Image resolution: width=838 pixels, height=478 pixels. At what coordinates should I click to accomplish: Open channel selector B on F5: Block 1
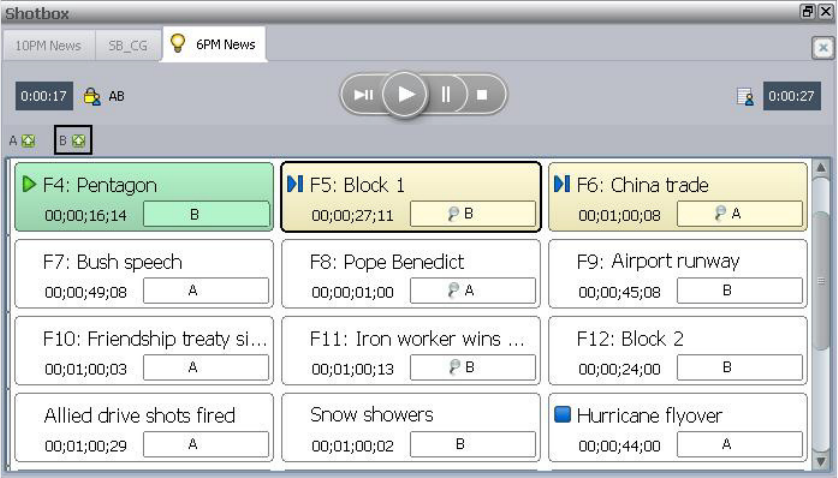(x=472, y=214)
